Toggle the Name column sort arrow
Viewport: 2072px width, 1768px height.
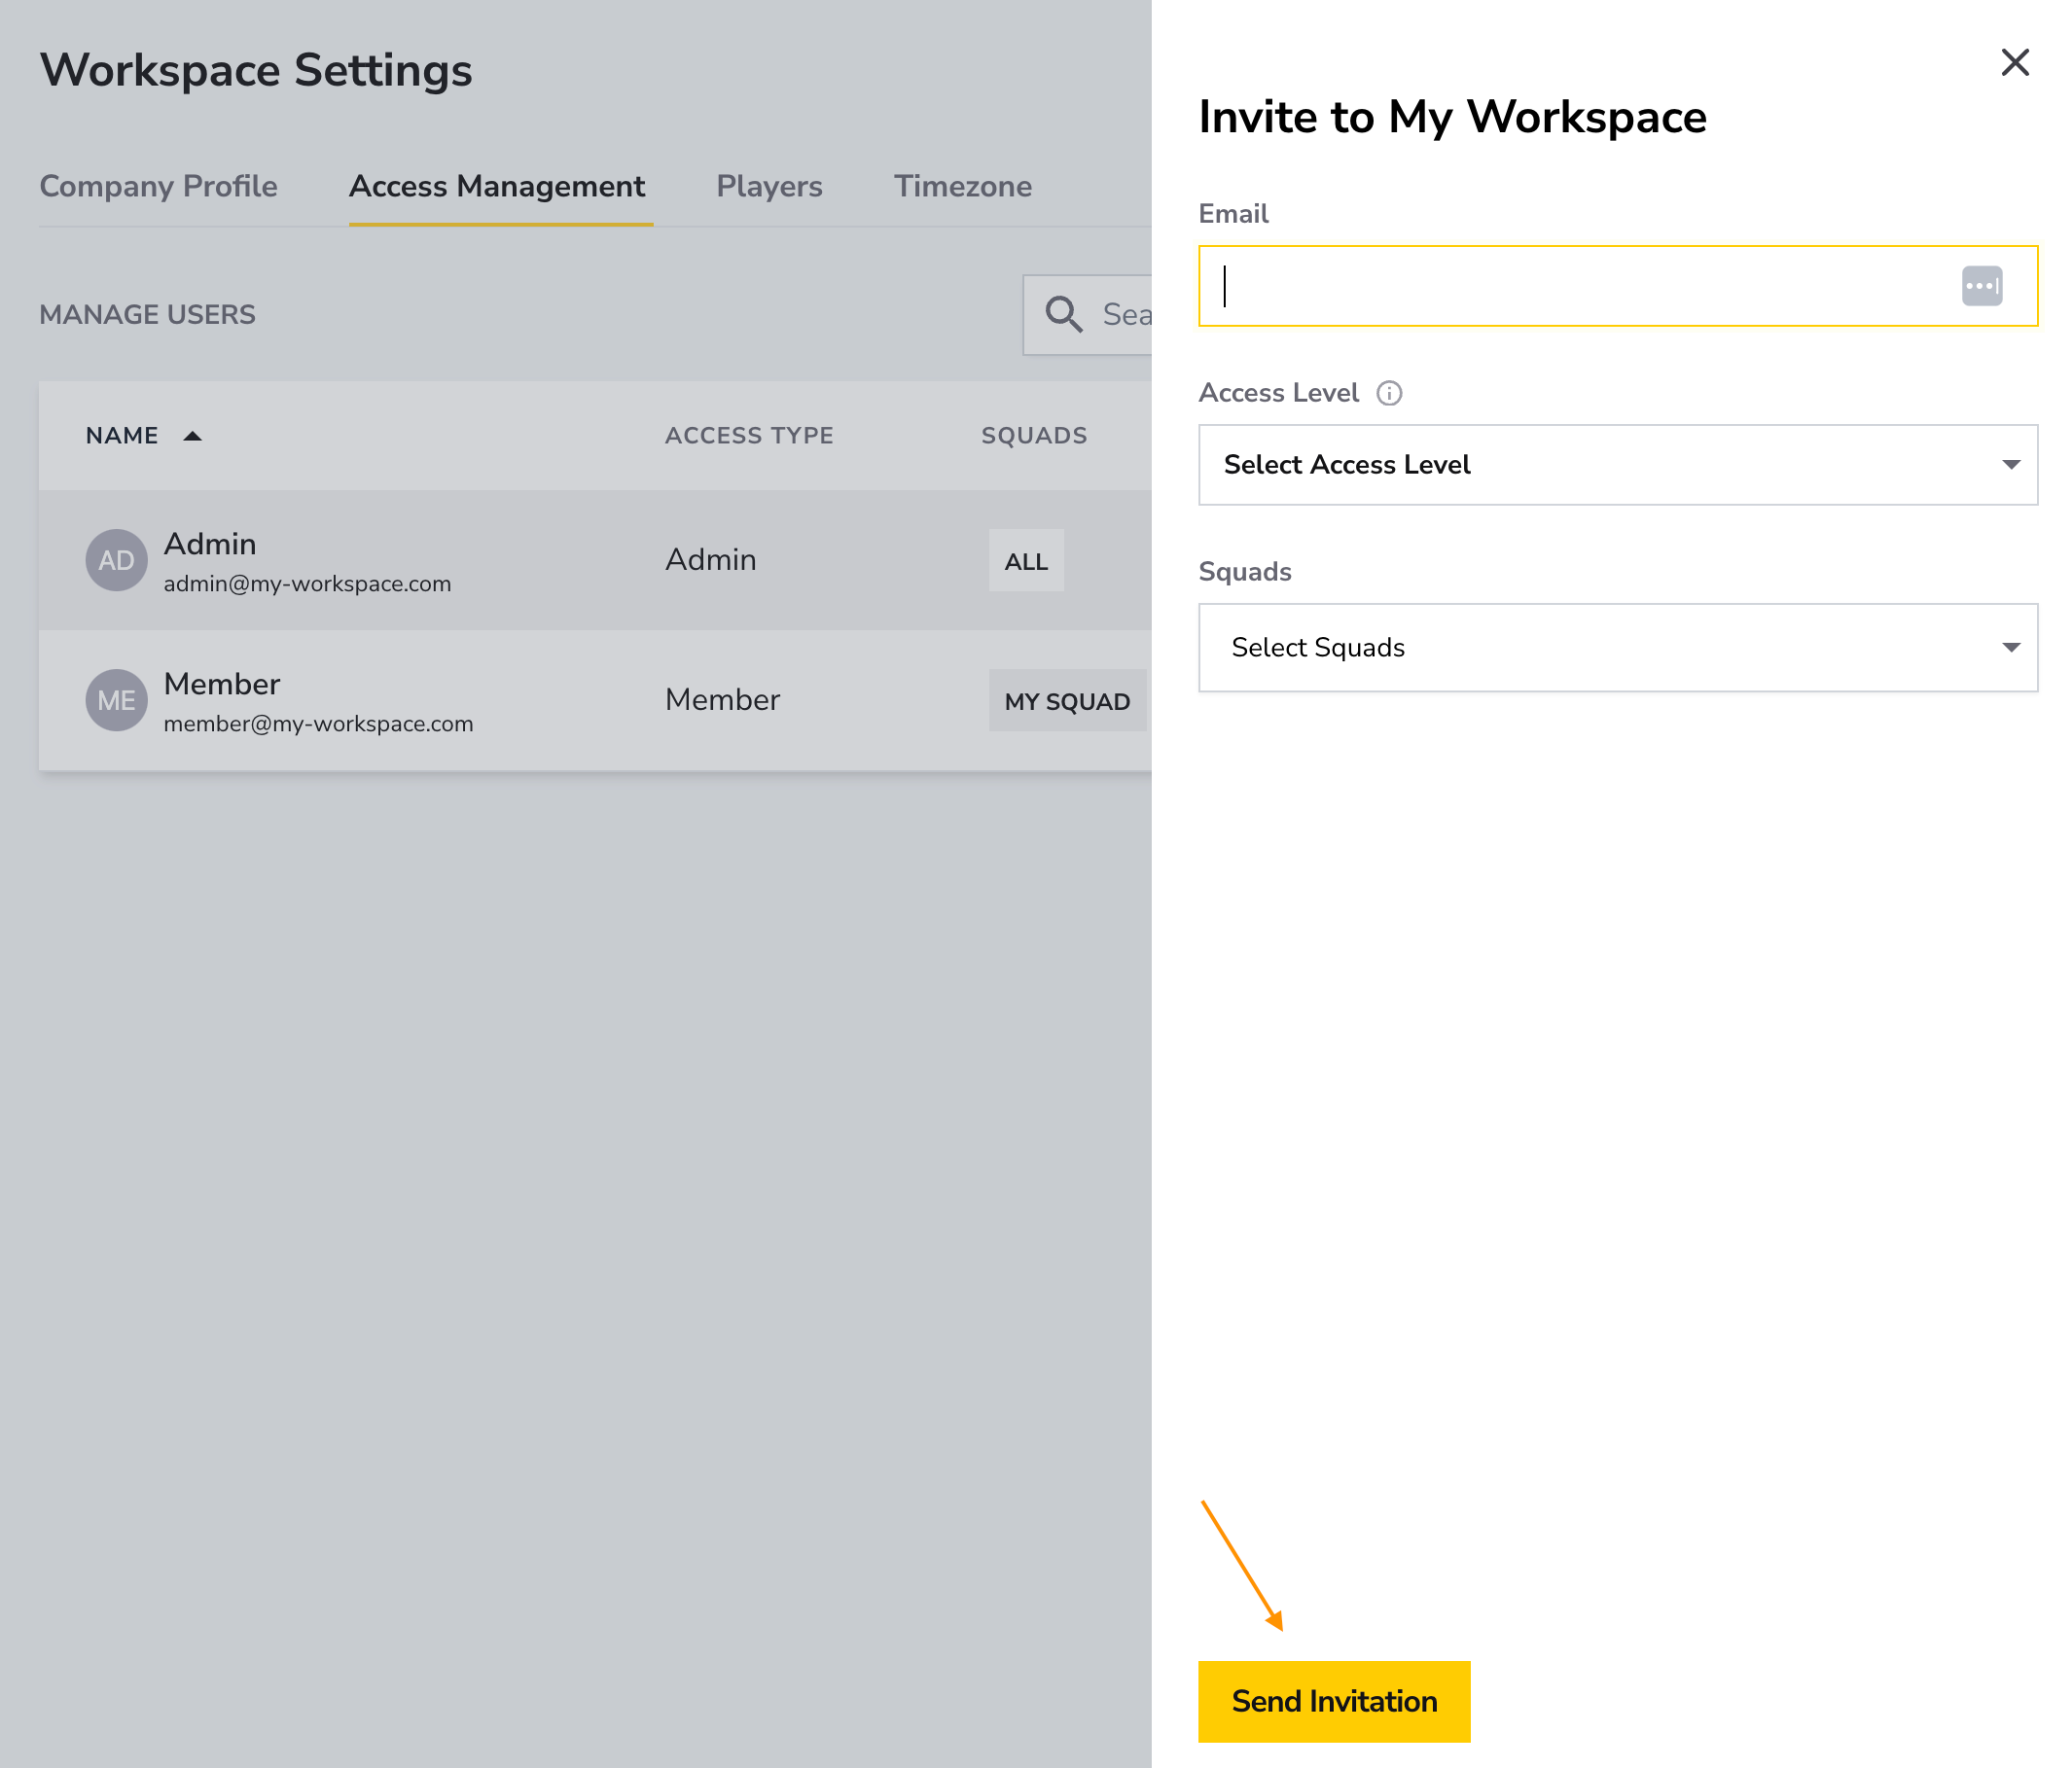click(x=193, y=436)
